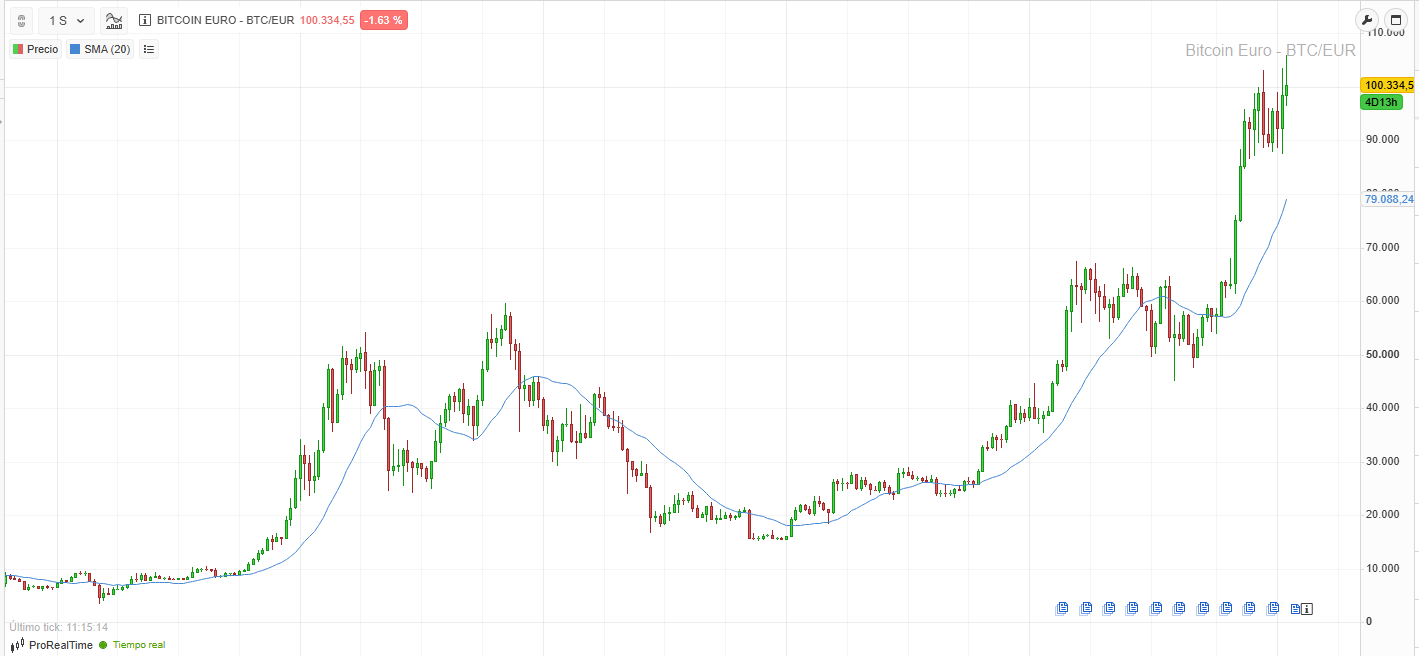1419x656 pixels.
Task: Open the first news document icon
Action: pyautogui.click(x=1062, y=608)
